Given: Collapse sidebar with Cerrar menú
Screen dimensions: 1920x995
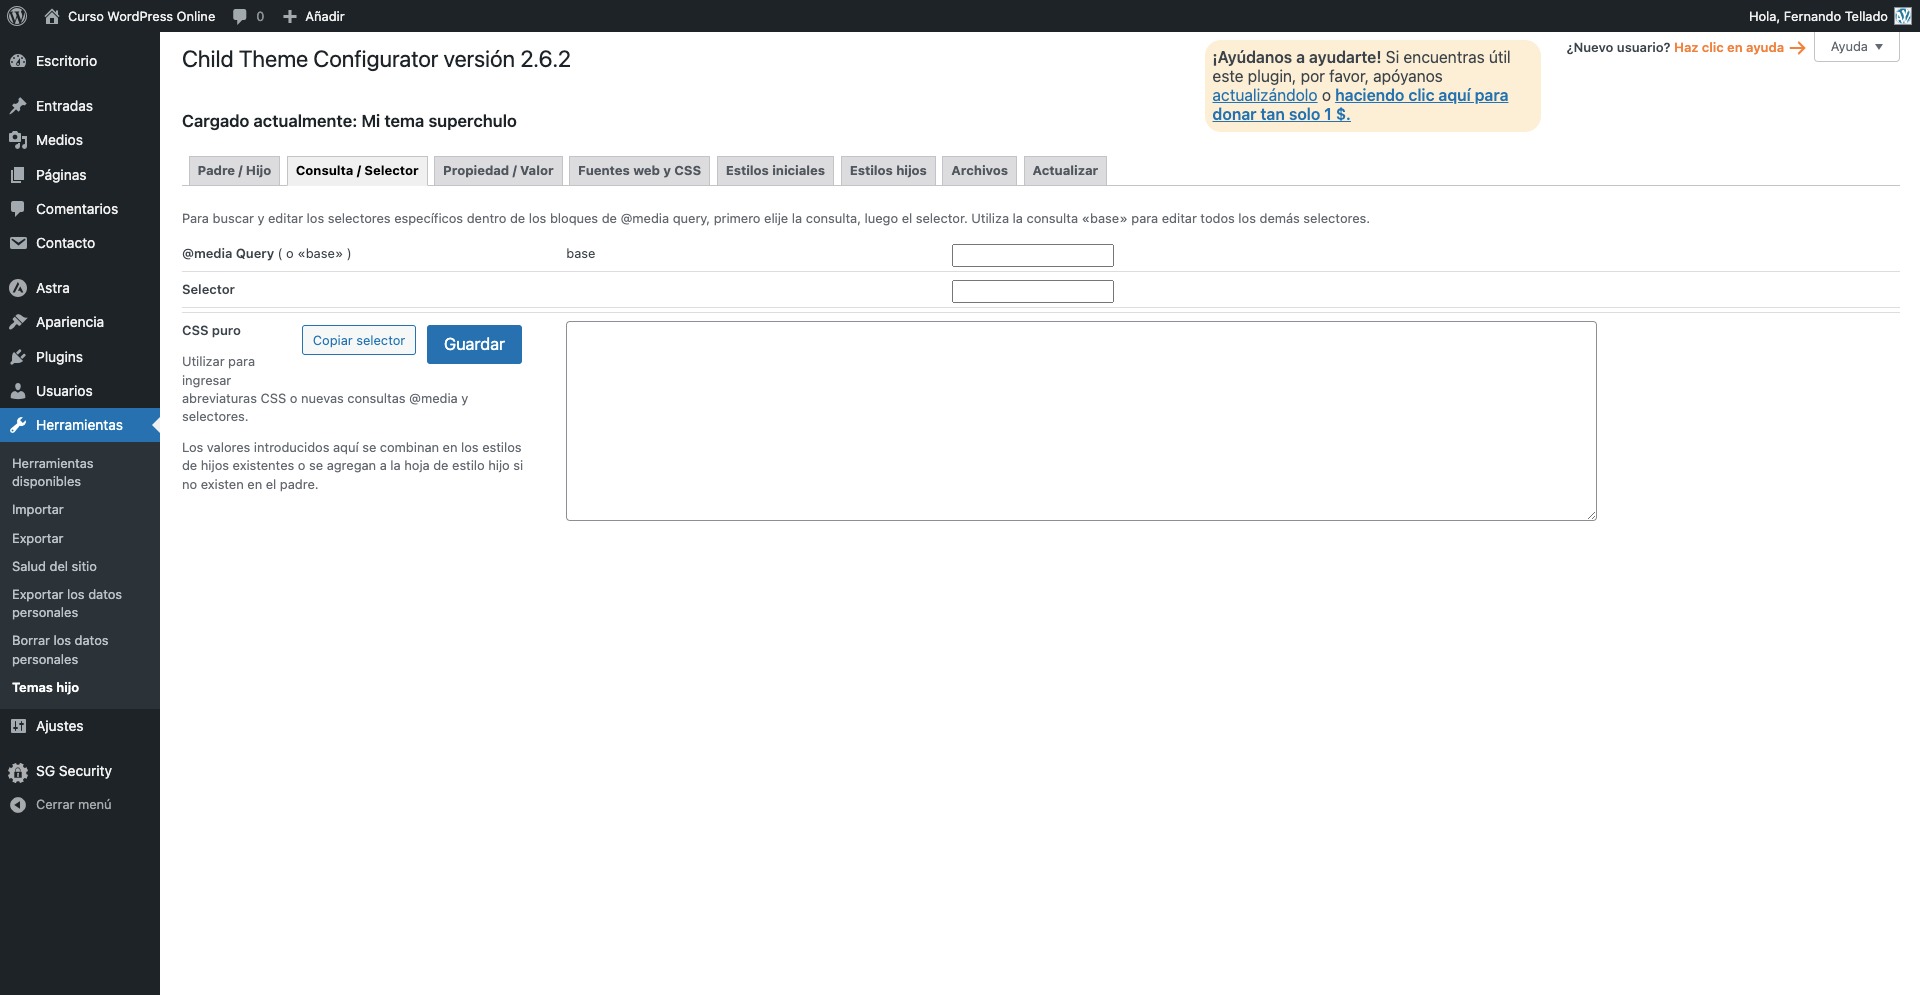Looking at the screenshot, I should (x=60, y=805).
